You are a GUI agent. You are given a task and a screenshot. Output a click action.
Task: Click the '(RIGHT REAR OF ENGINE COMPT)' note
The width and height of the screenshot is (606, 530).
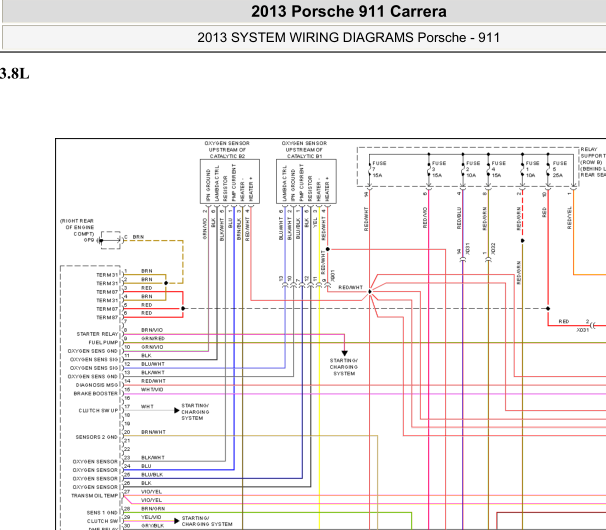[x=77, y=227]
